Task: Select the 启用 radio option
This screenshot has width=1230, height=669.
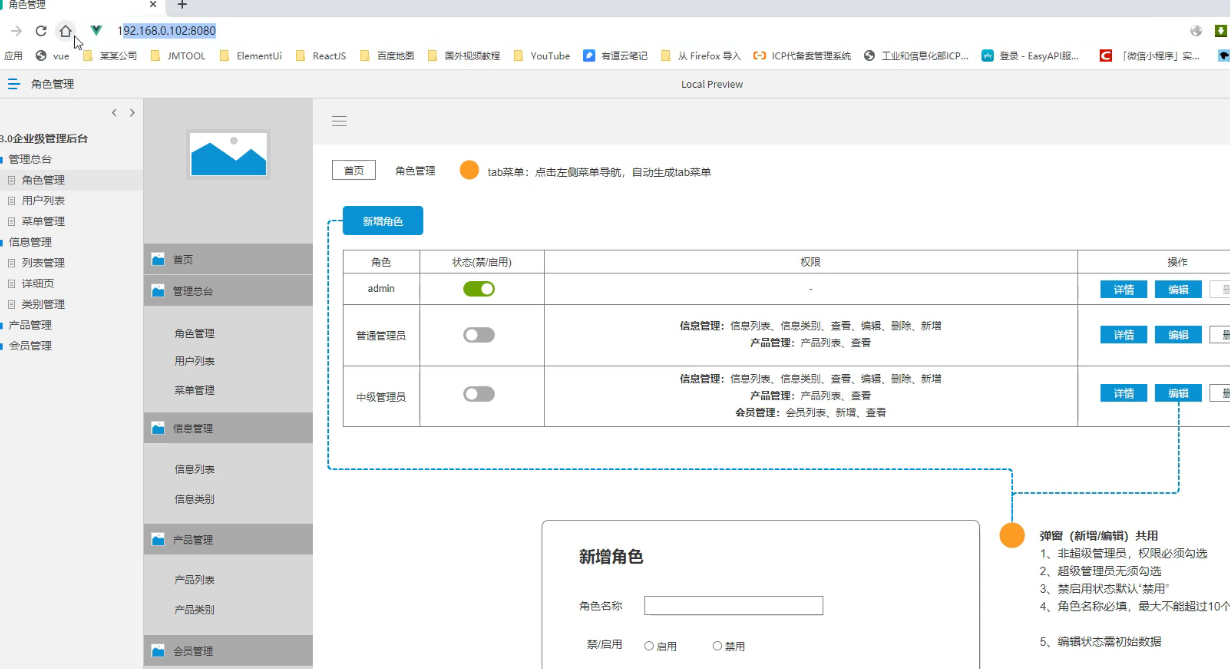Action: [x=649, y=646]
